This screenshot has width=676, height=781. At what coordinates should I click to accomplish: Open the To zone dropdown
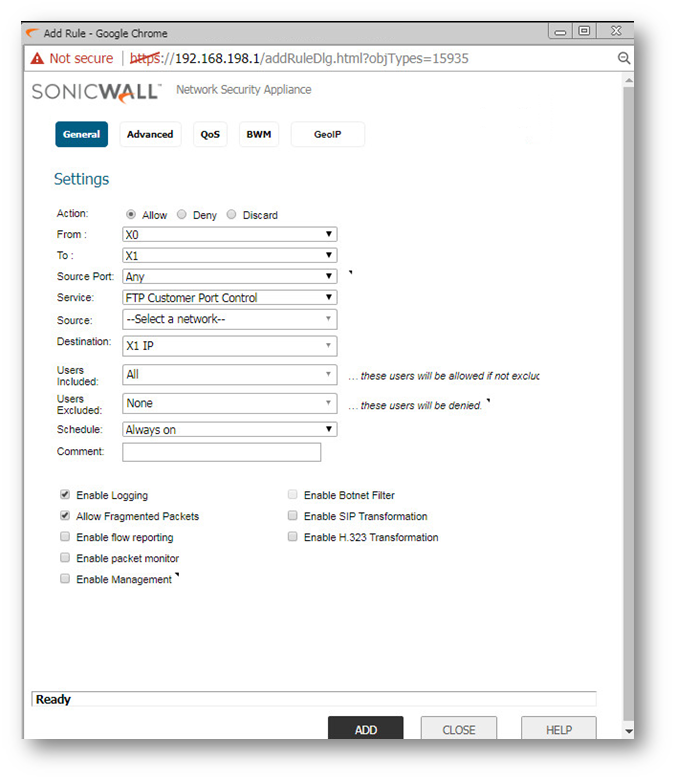[230, 256]
